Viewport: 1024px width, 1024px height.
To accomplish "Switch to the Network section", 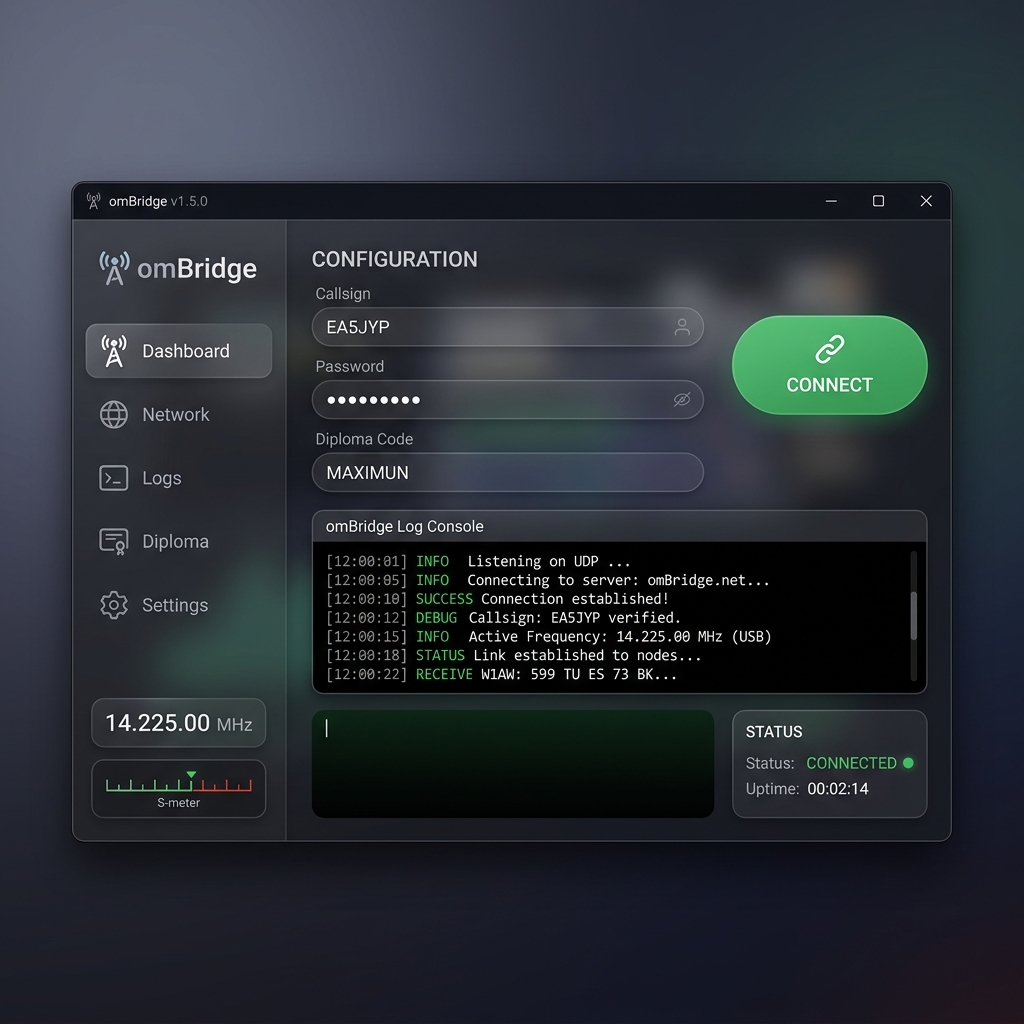I will click(179, 415).
